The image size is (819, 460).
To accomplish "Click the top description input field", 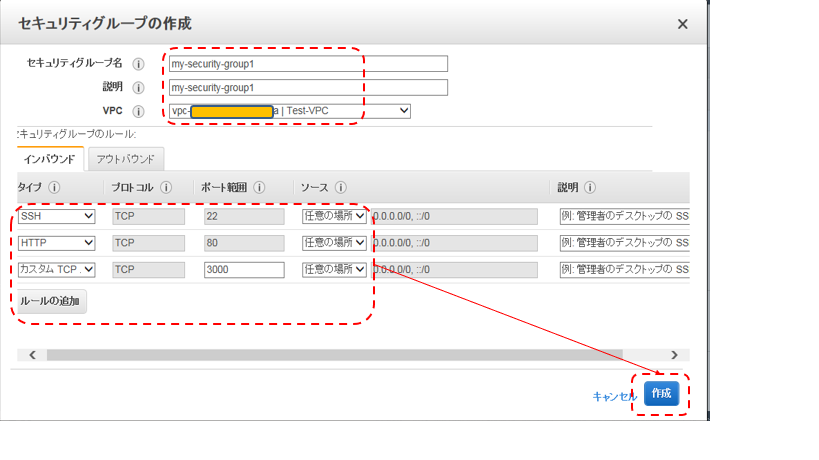I will 308,87.
